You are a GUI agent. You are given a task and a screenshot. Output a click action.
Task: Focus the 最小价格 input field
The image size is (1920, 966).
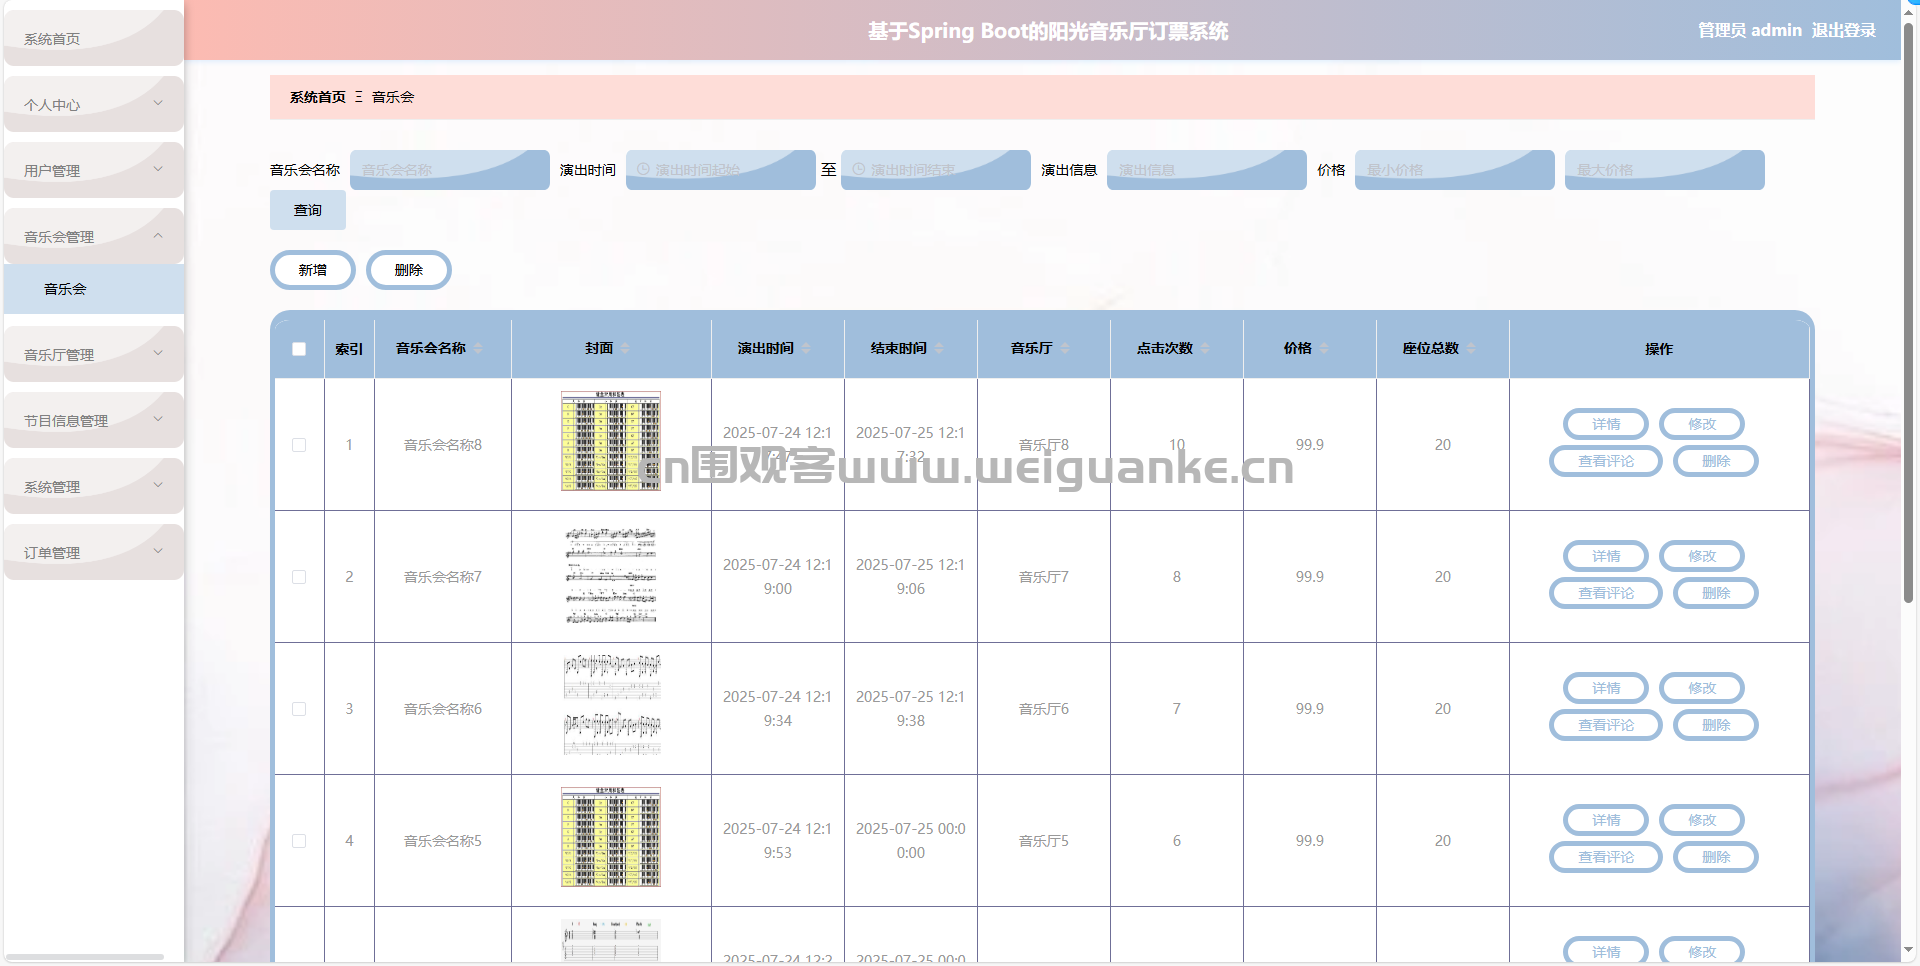click(1455, 170)
